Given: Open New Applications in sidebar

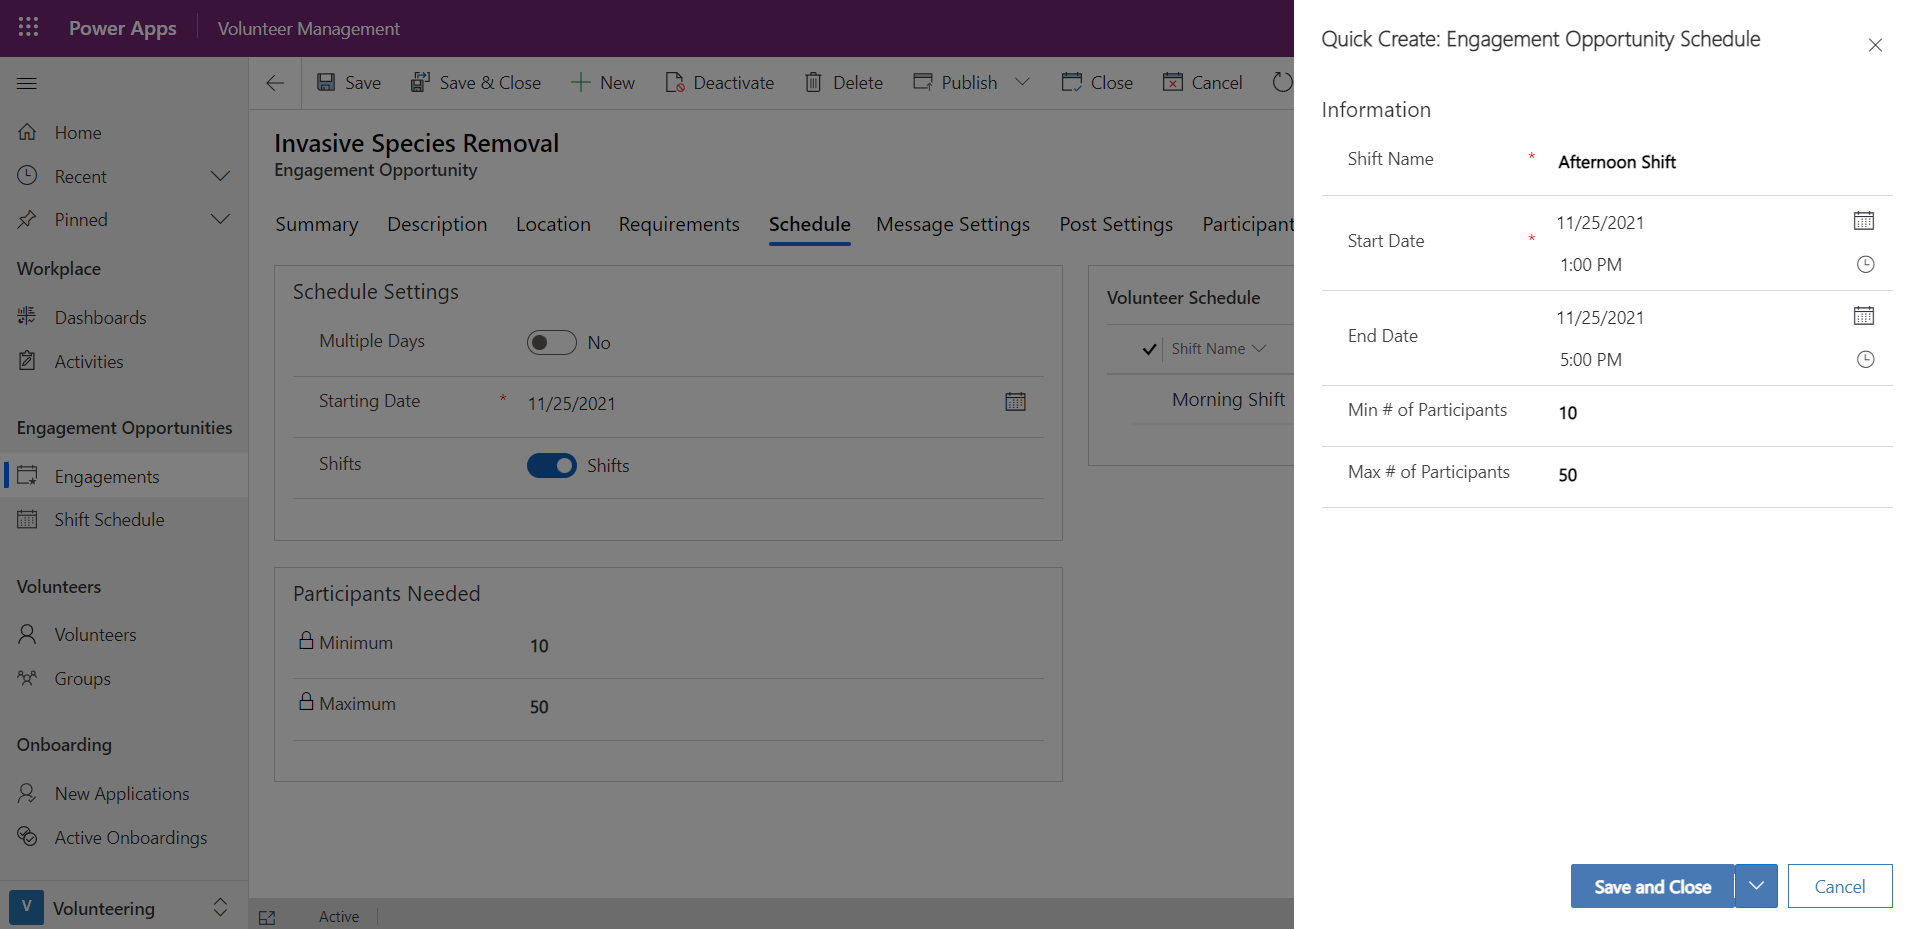Looking at the screenshot, I should [x=124, y=794].
